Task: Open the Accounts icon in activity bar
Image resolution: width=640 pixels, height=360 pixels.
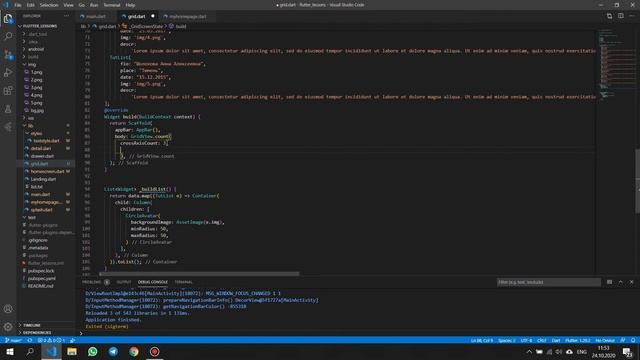Action: 8,309
